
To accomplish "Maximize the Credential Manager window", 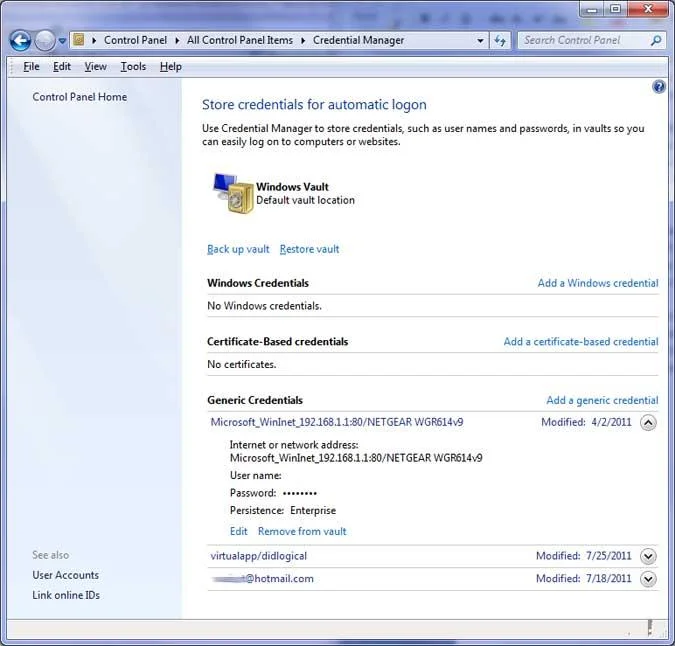I will [x=616, y=9].
